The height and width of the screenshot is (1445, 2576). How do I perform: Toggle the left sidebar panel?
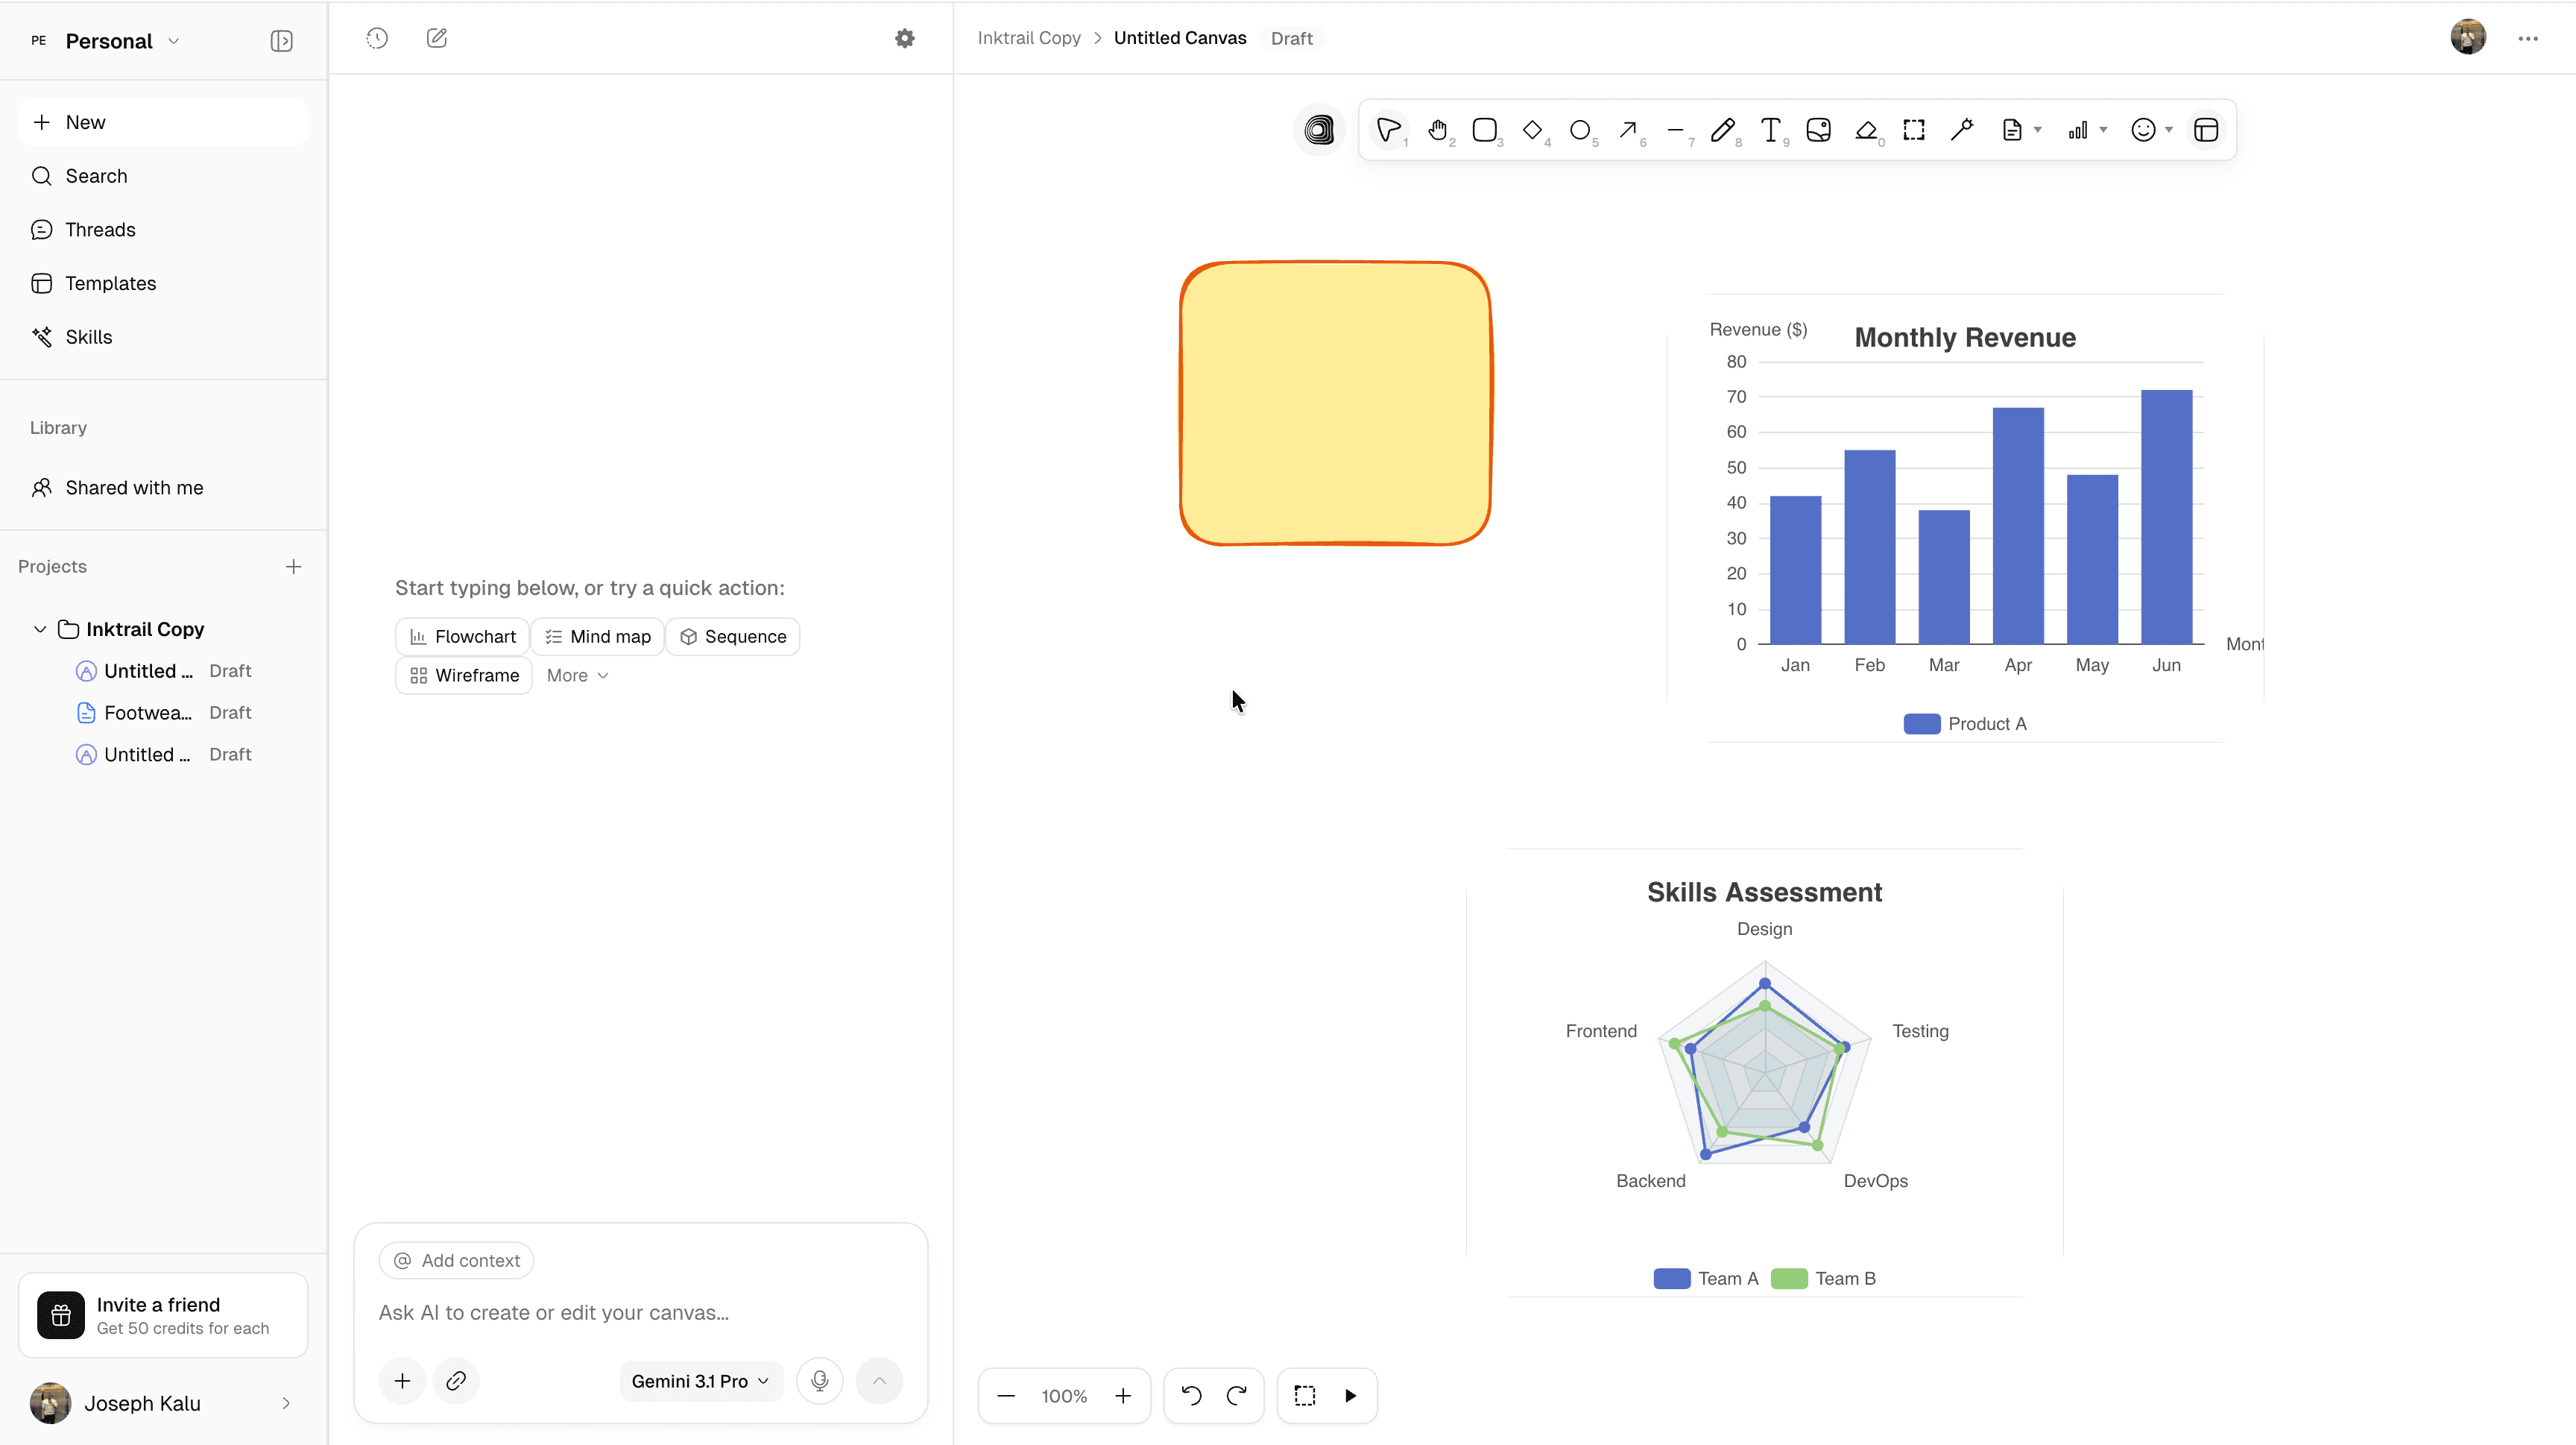(x=281, y=41)
